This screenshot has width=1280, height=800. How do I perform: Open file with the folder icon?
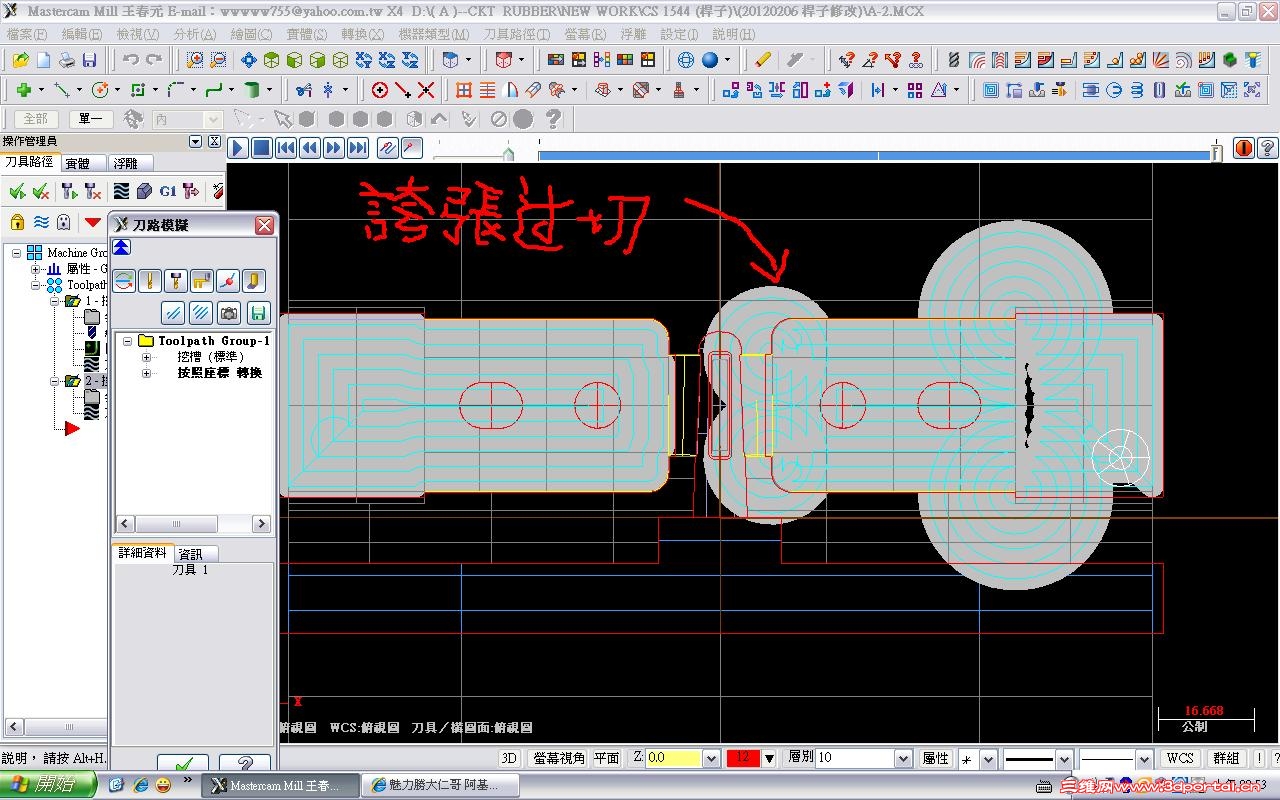(x=20, y=60)
